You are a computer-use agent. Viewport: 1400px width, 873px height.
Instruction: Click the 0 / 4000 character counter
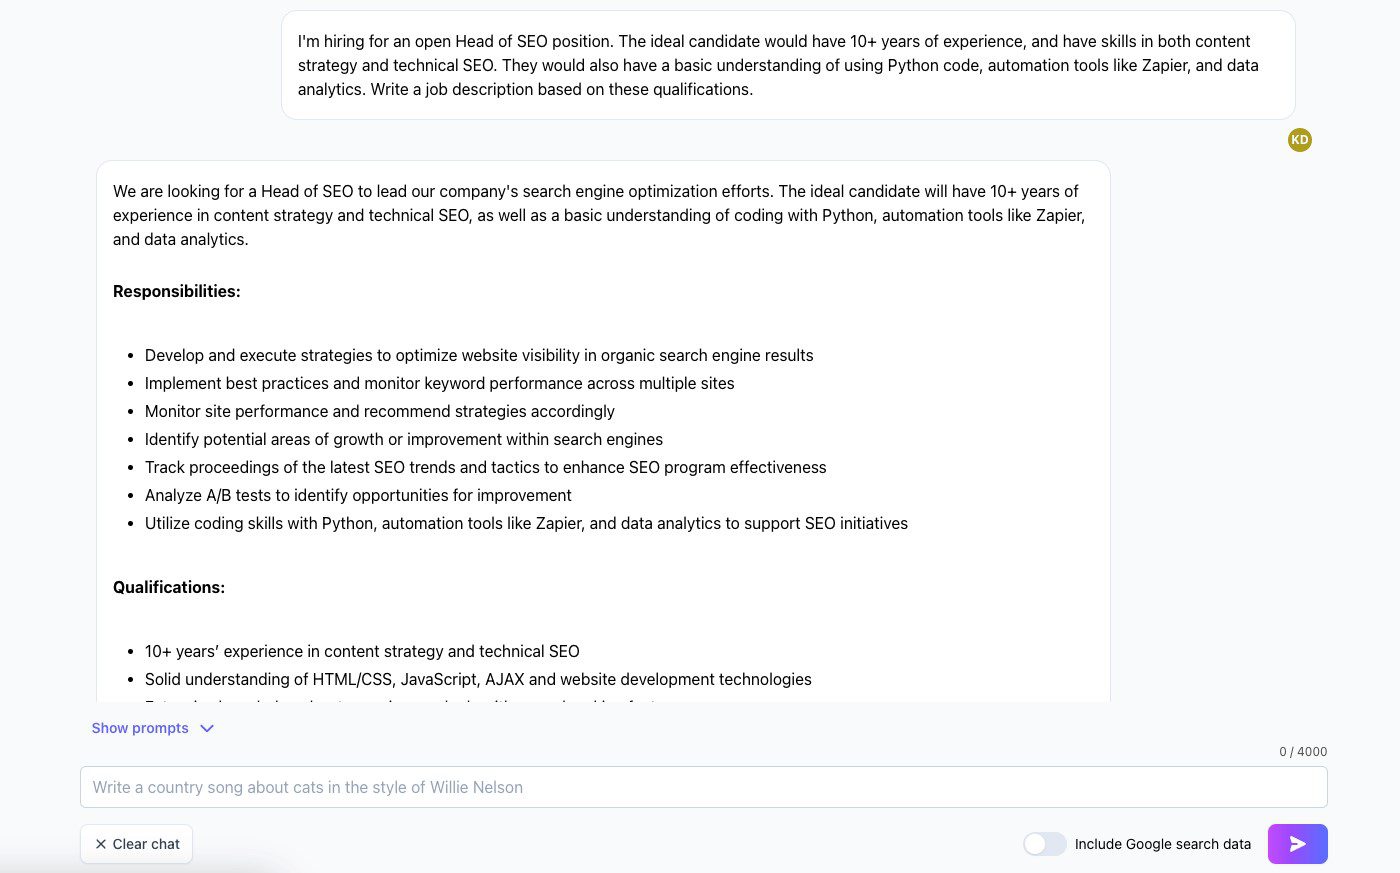[1302, 752]
